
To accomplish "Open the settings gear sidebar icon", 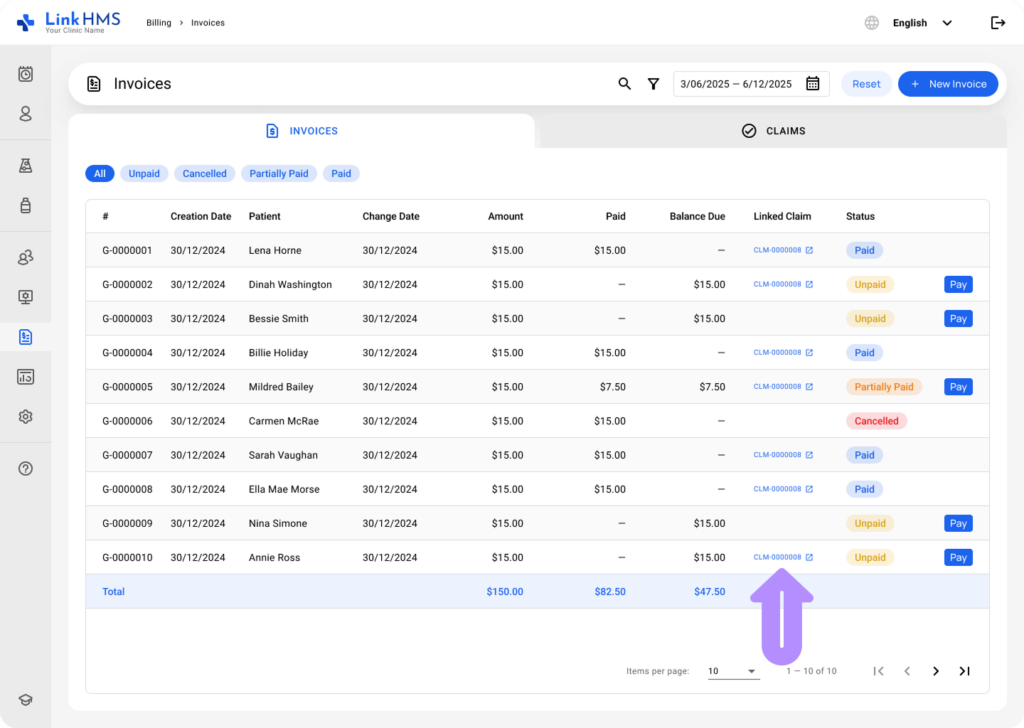I will (x=25, y=417).
